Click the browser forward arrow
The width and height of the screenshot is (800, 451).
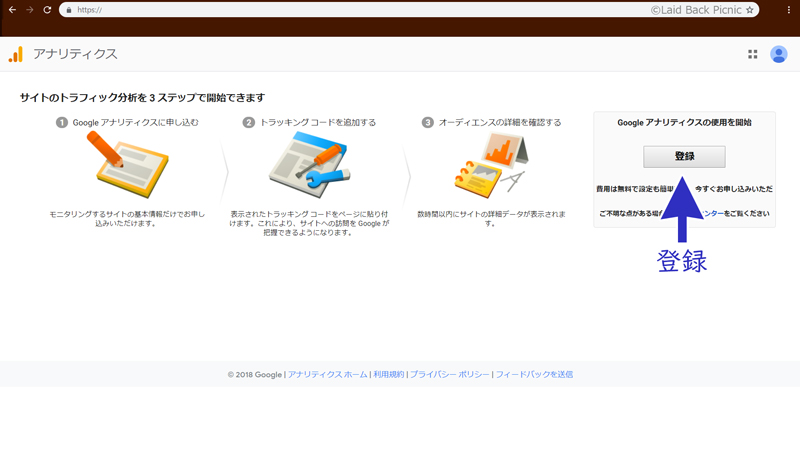[30, 10]
